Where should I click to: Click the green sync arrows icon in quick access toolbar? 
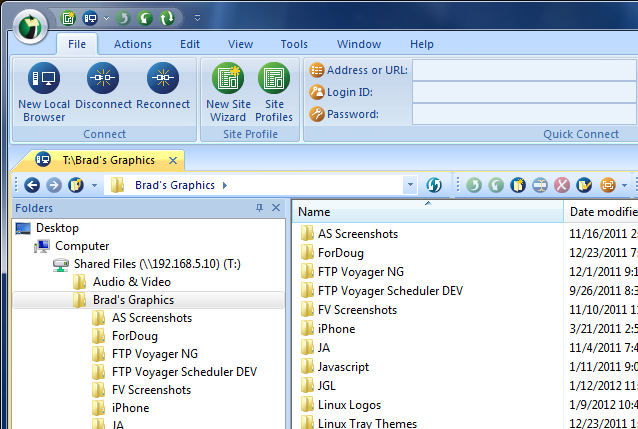[167, 18]
